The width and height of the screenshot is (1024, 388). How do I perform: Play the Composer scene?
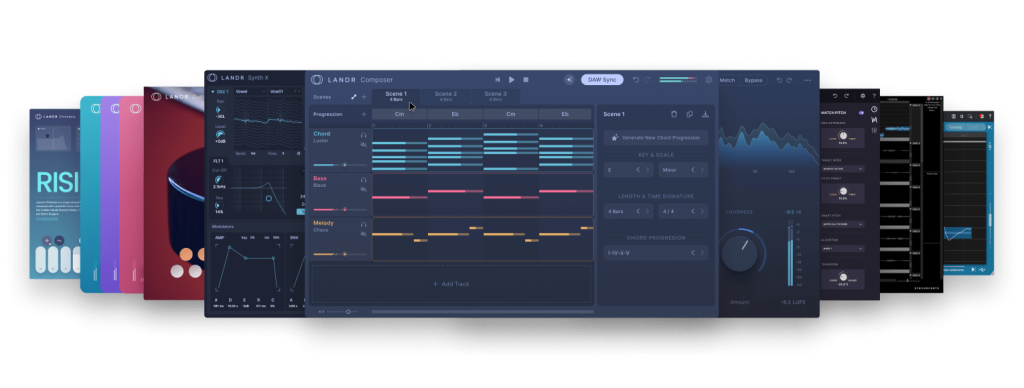511,80
